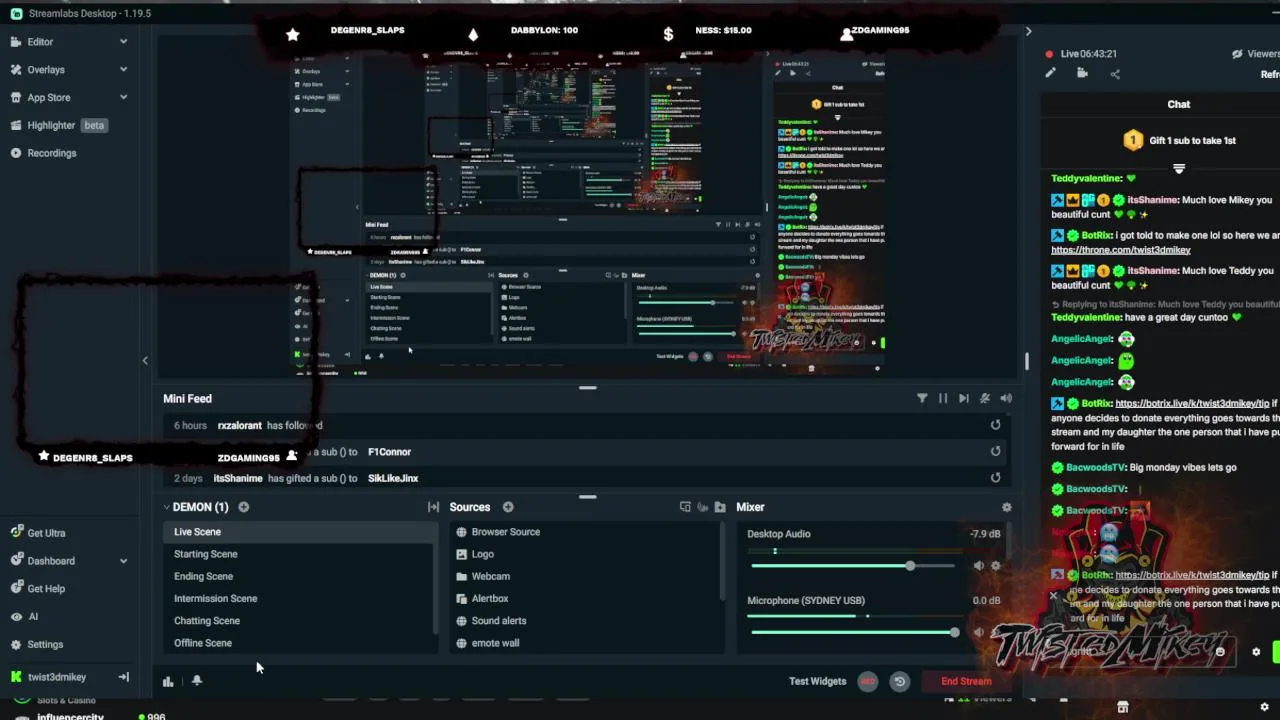Open App Store in the sidebar
The image size is (1280, 720).
click(x=48, y=98)
